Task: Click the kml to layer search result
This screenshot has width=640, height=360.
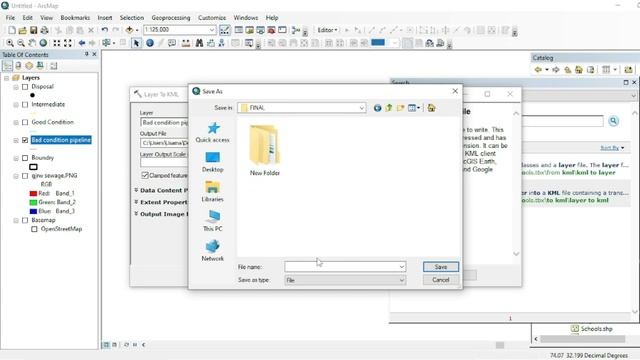Action: 575,169
